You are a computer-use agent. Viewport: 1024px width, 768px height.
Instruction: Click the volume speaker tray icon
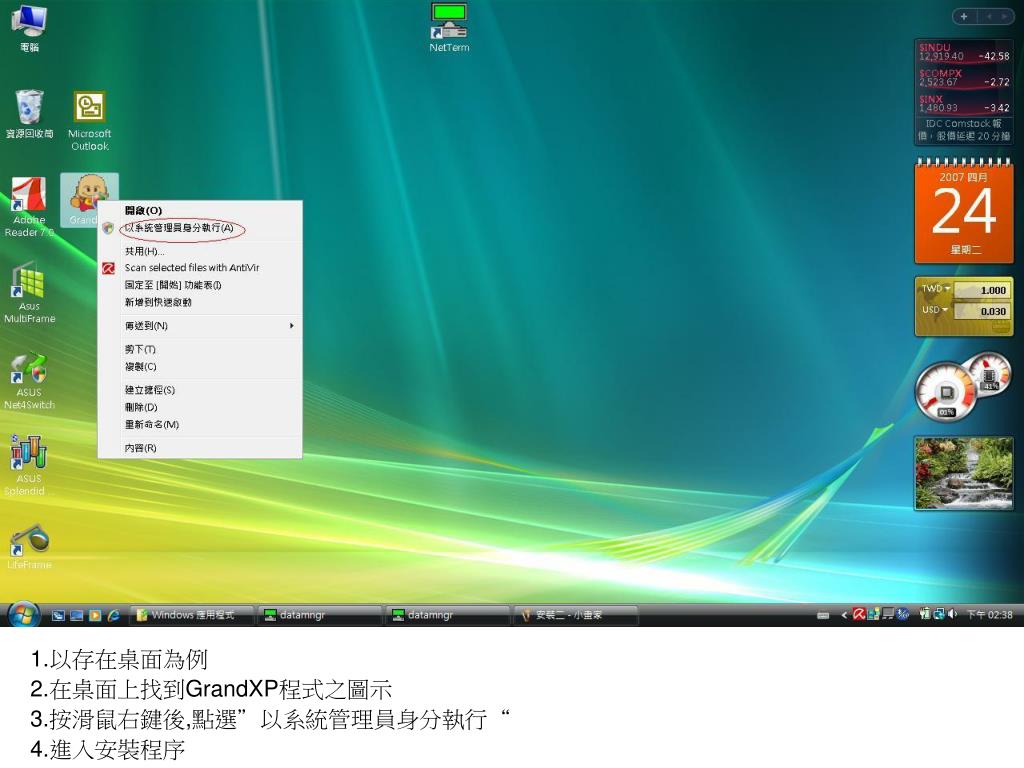point(953,614)
